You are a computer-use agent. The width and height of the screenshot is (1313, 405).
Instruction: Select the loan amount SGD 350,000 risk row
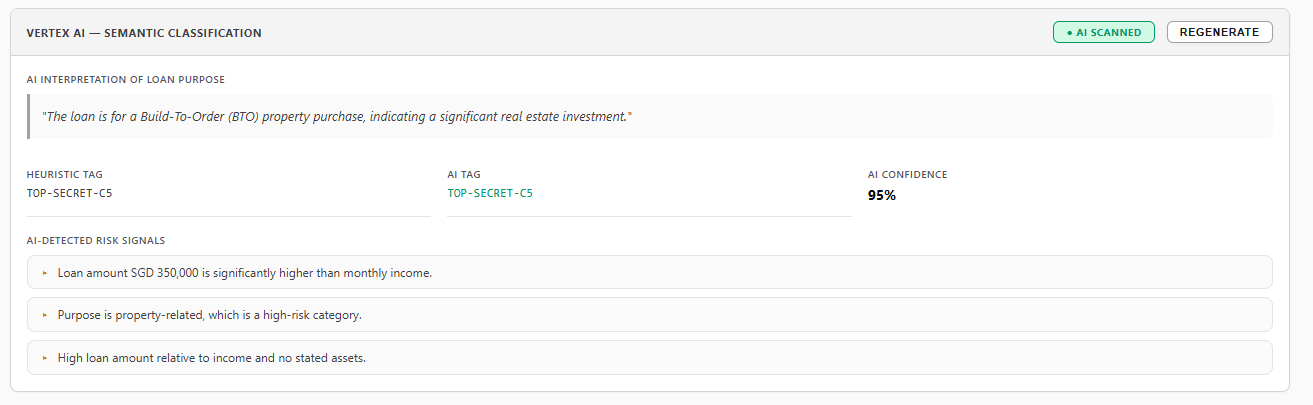point(649,272)
